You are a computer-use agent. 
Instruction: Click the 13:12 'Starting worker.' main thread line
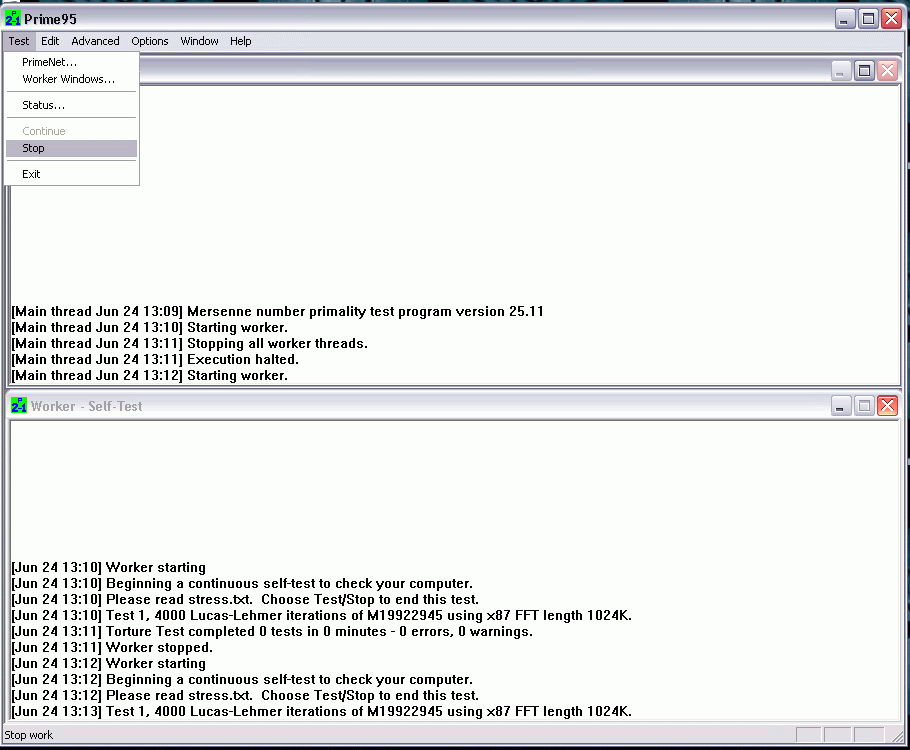coord(149,376)
